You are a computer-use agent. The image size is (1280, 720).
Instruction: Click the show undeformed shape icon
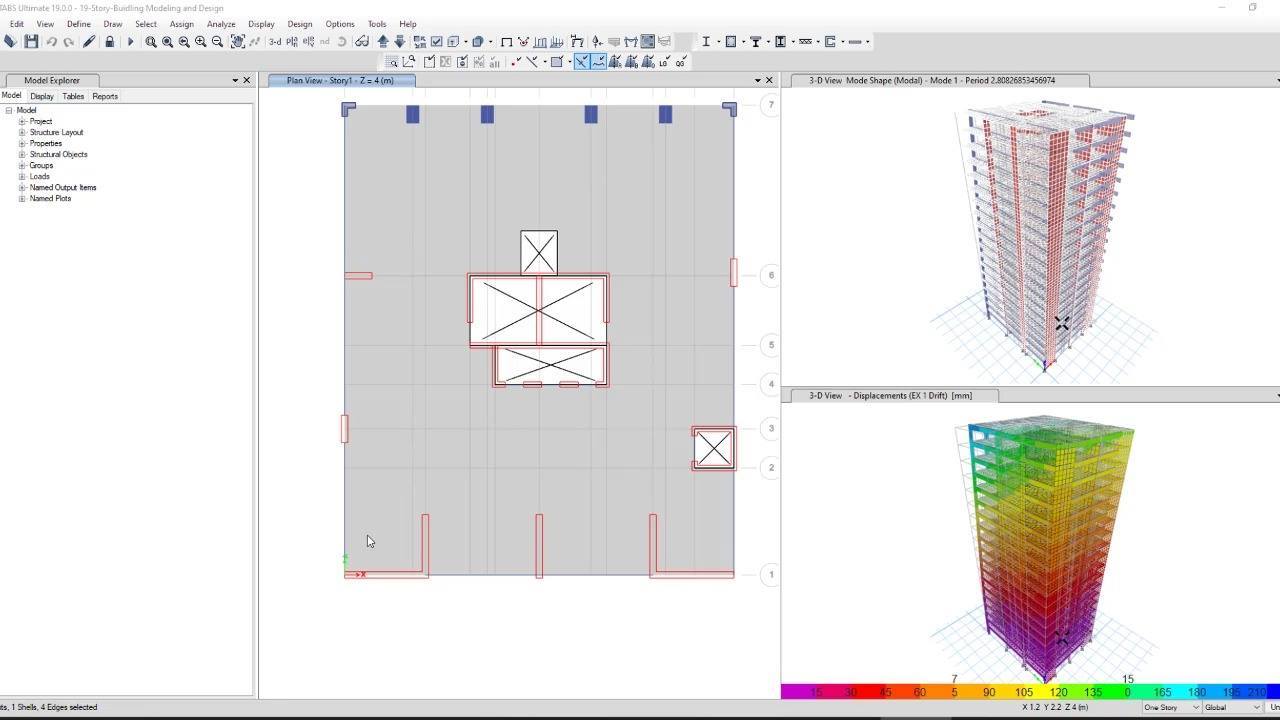click(507, 41)
